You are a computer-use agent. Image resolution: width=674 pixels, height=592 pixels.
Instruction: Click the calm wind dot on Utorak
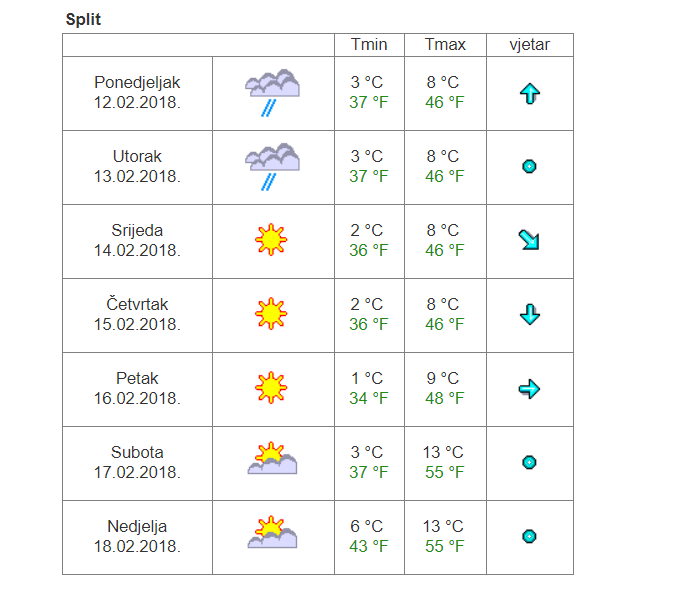click(x=530, y=167)
